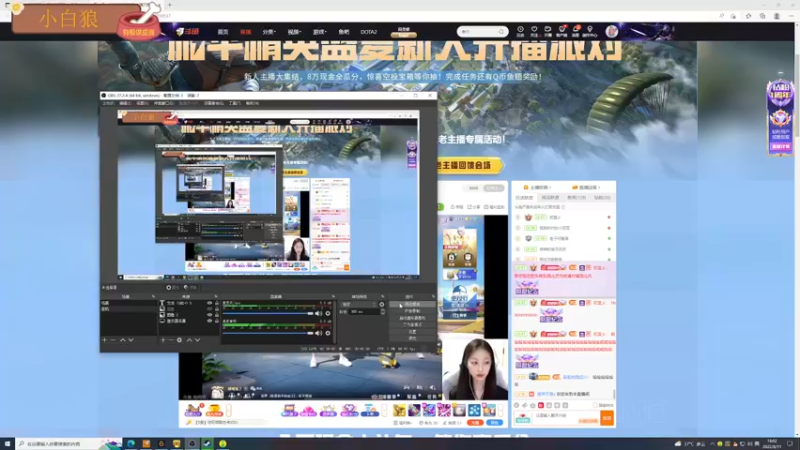Toggle the effect-blocking checkbox above chat input
This screenshot has height=450, width=800.
pos(595,405)
